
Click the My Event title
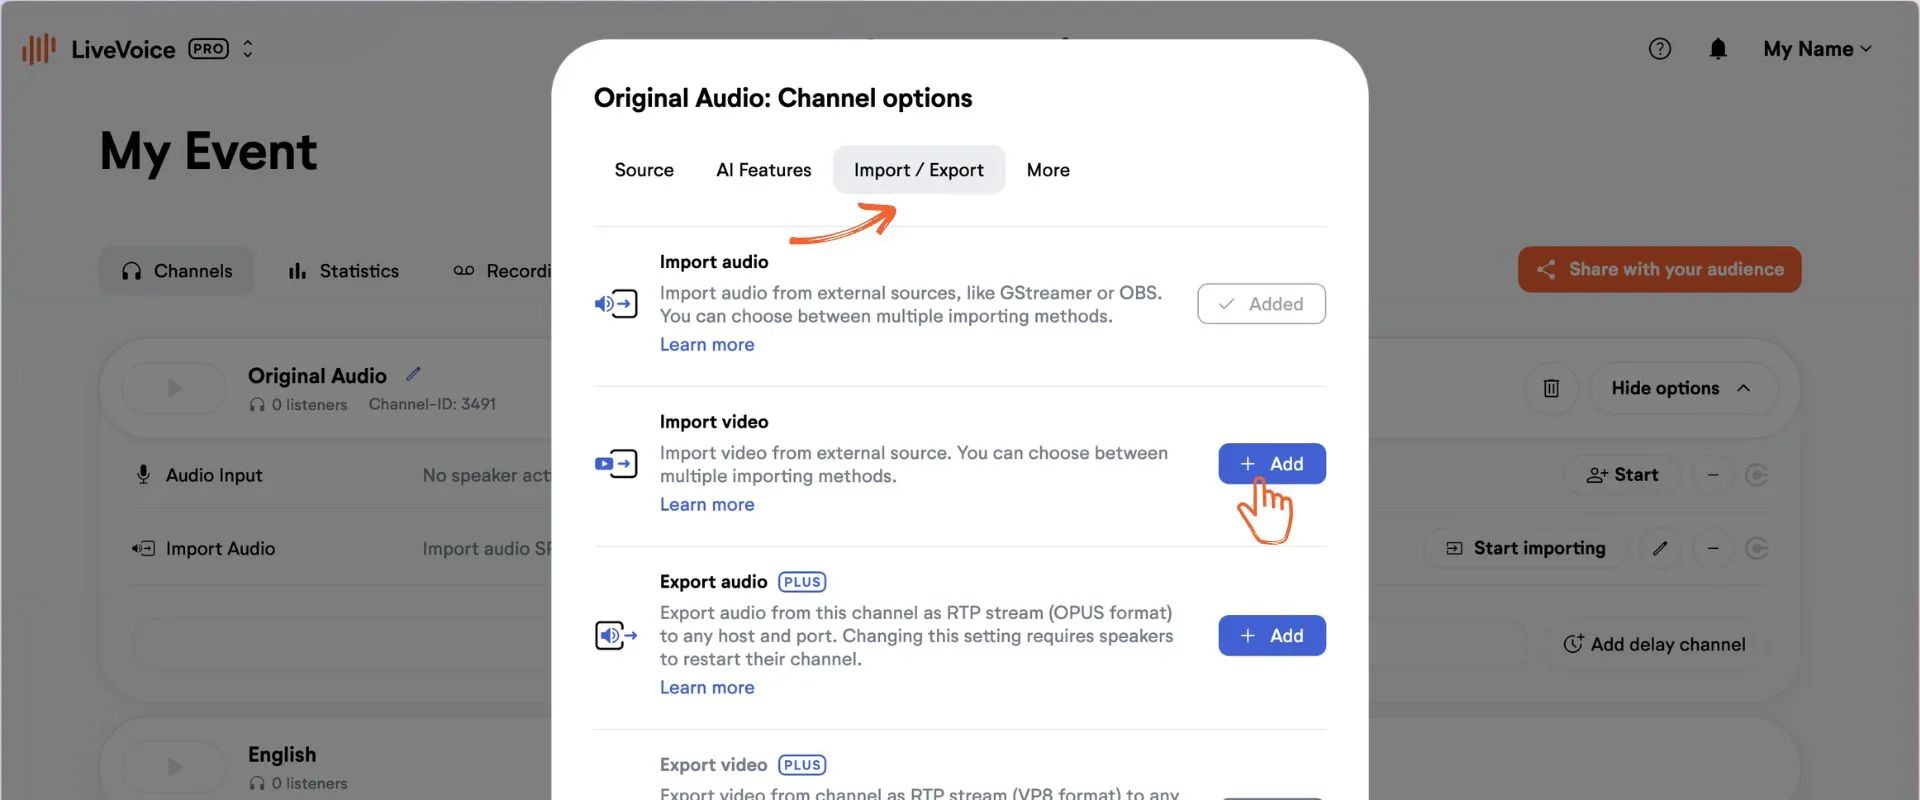point(208,153)
